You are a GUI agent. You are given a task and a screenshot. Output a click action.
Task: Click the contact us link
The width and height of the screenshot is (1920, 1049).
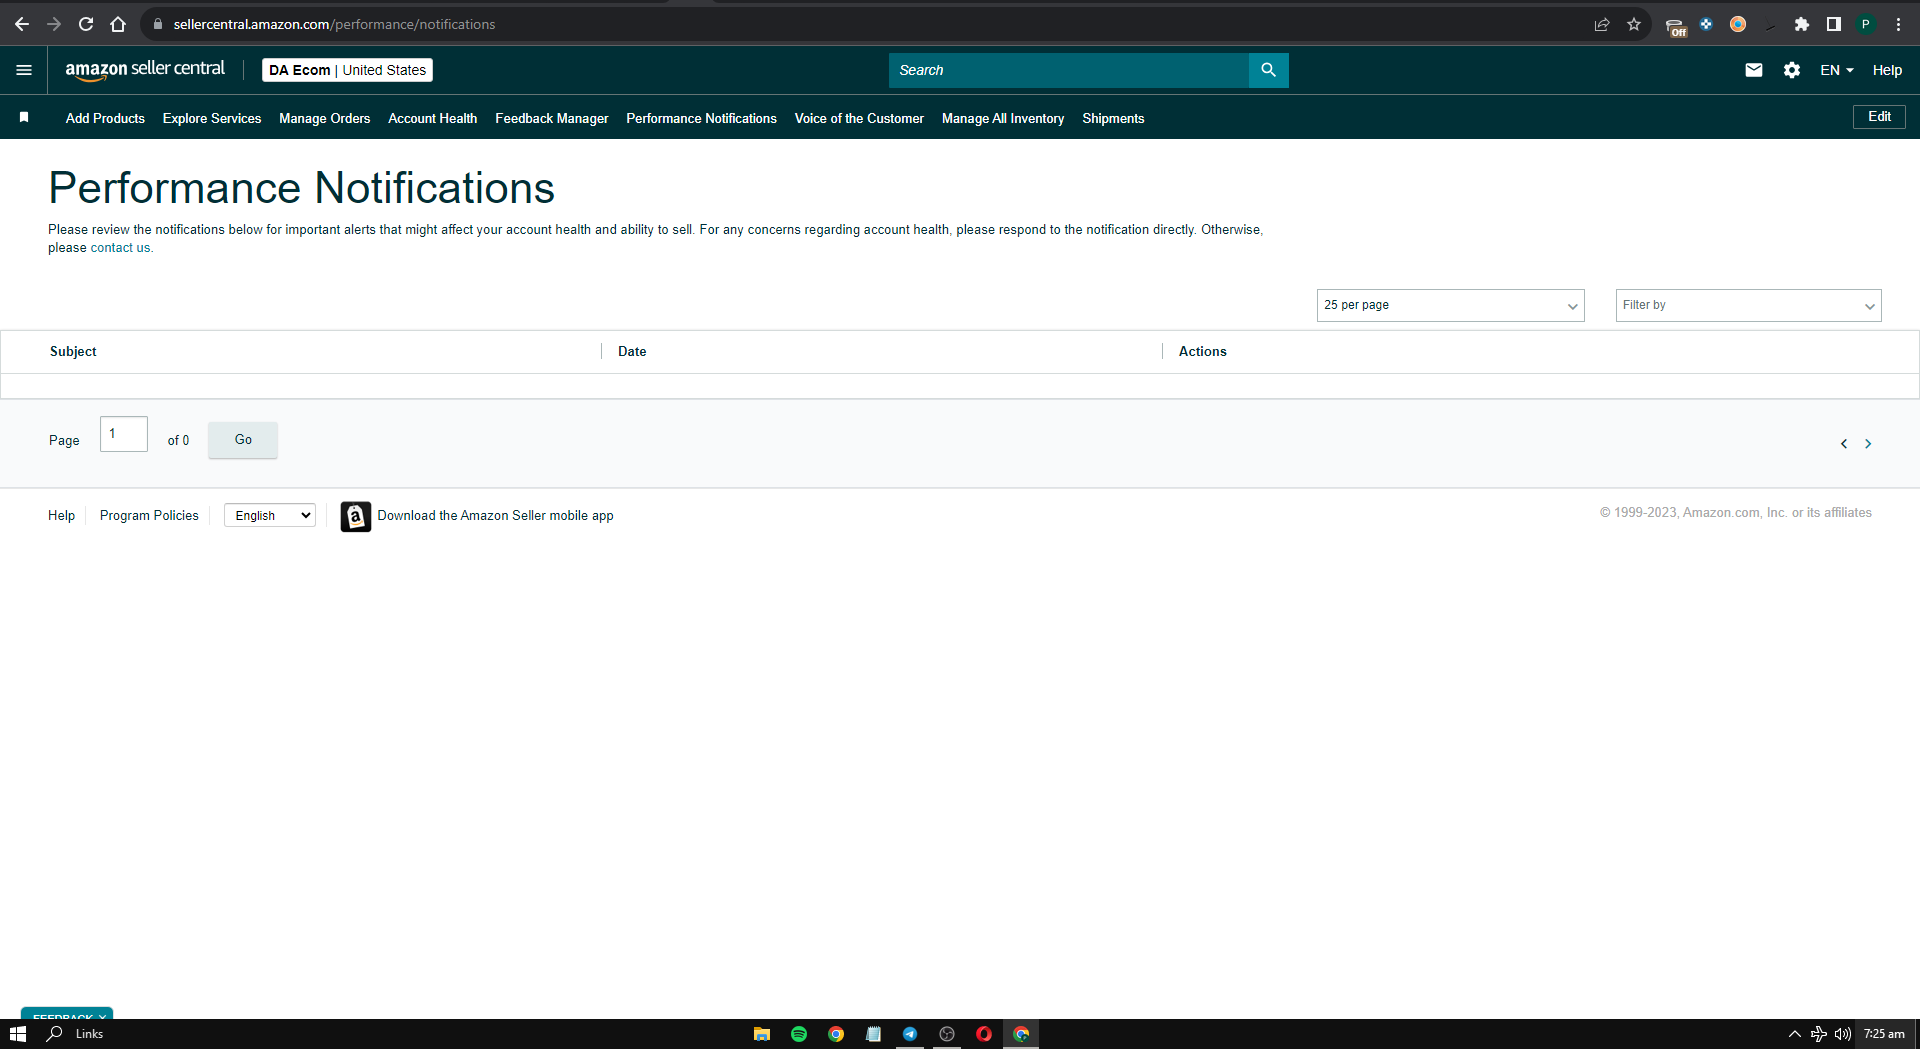[120, 248]
